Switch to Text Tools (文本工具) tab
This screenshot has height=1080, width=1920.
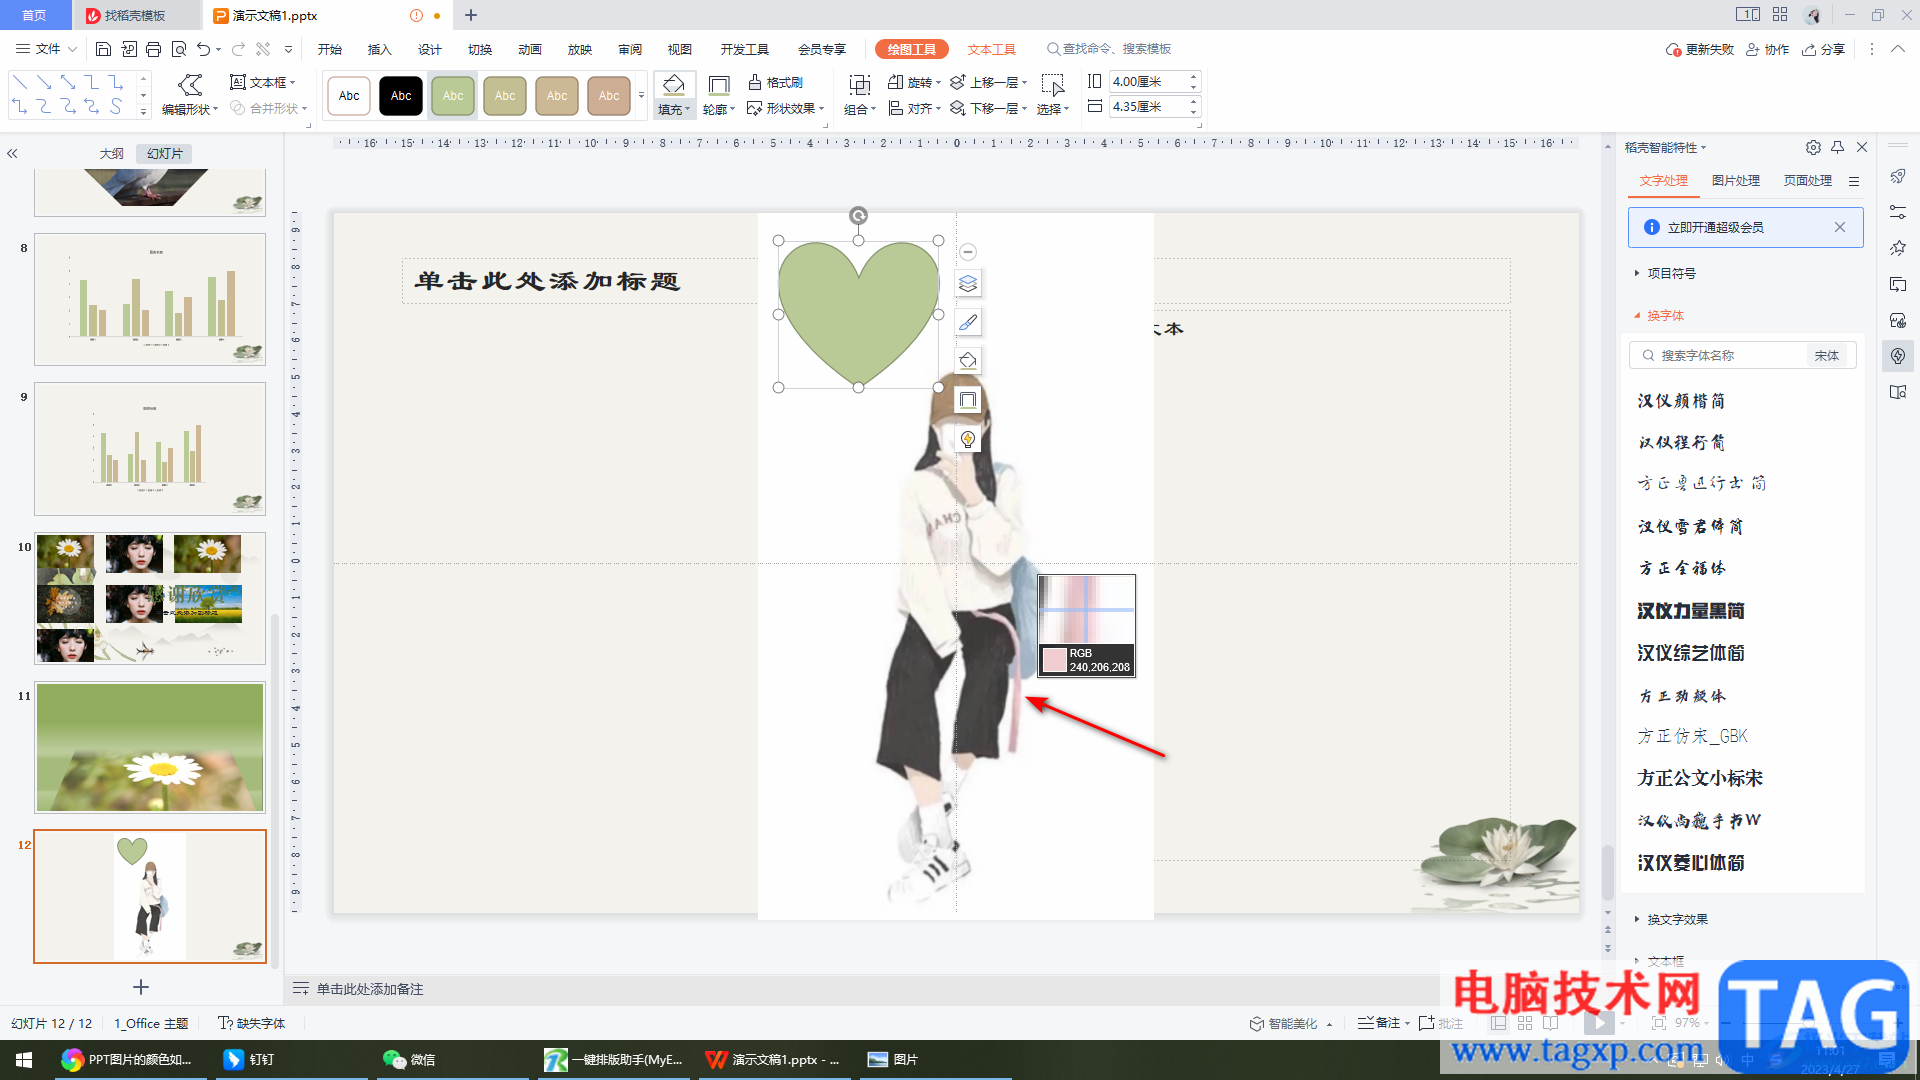pos(991,49)
